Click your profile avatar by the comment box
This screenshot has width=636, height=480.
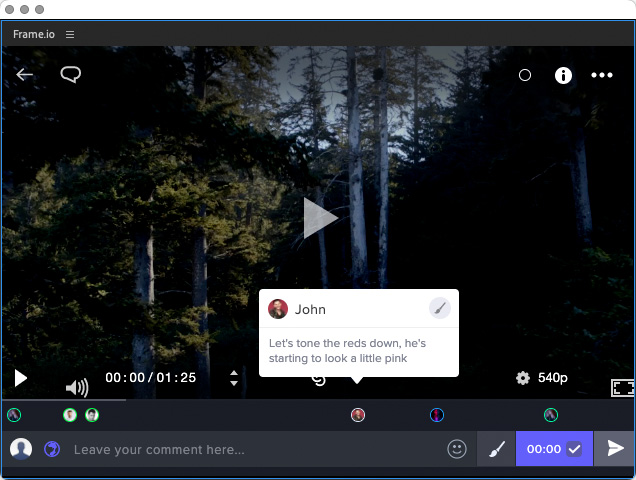coord(21,449)
